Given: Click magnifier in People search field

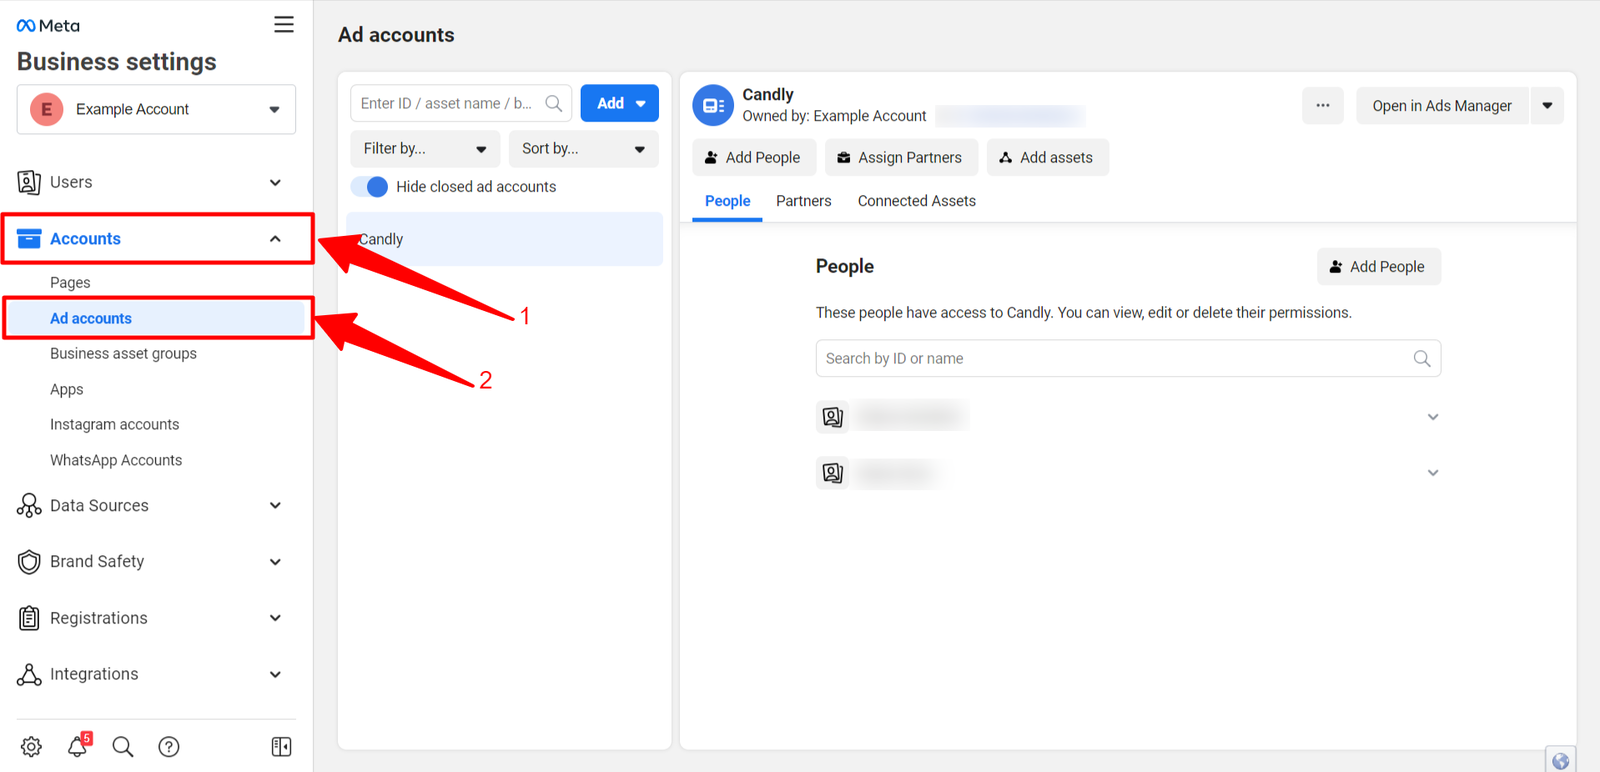Looking at the screenshot, I should 1422,358.
